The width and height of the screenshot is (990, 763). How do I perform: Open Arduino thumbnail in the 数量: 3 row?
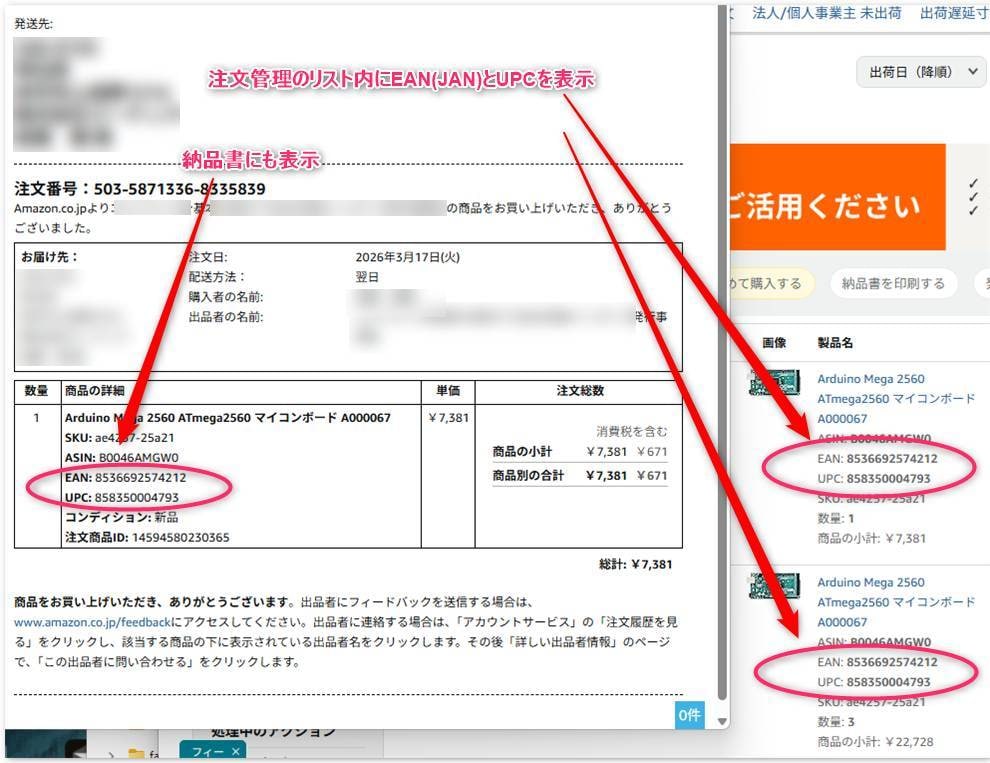pyautogui.click(x=774, y=586)
